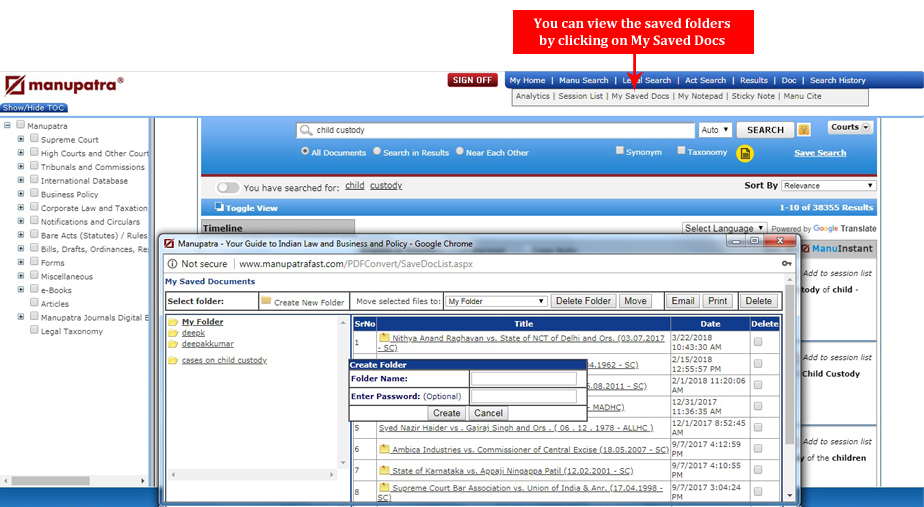Open the Auto search mode dropdown
The width and height of the screenshot is (924, 507).
[x=715, y=130]
